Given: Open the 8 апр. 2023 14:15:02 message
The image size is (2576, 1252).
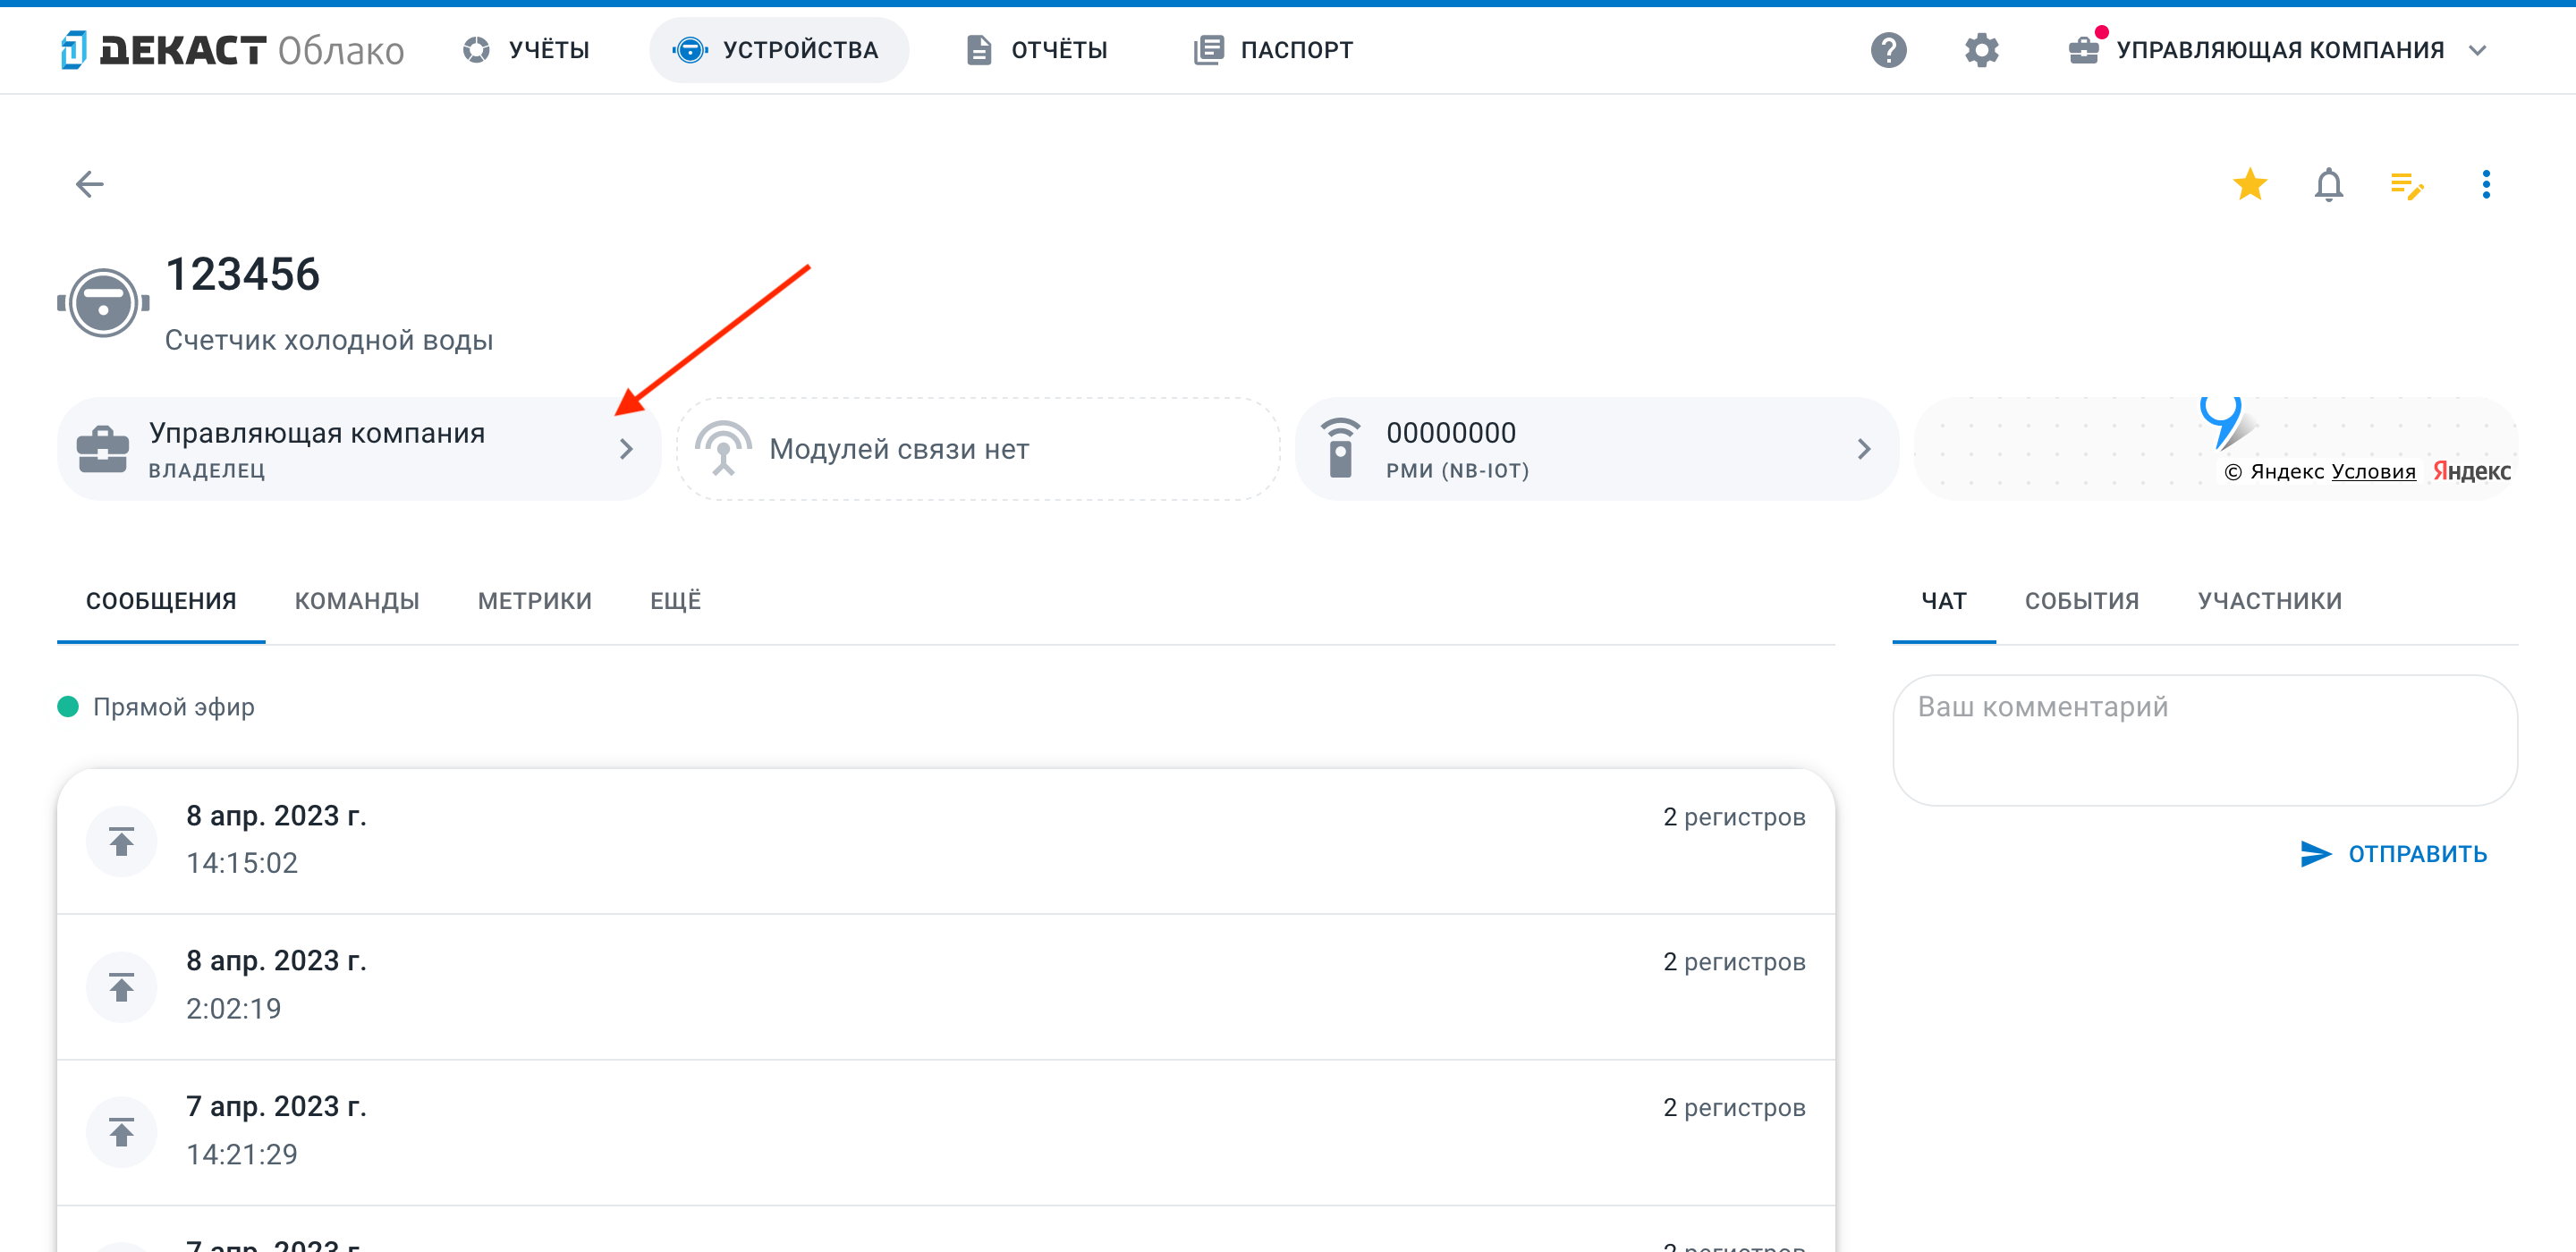Looking at the screenshot, I should click(x=946, y=841).
